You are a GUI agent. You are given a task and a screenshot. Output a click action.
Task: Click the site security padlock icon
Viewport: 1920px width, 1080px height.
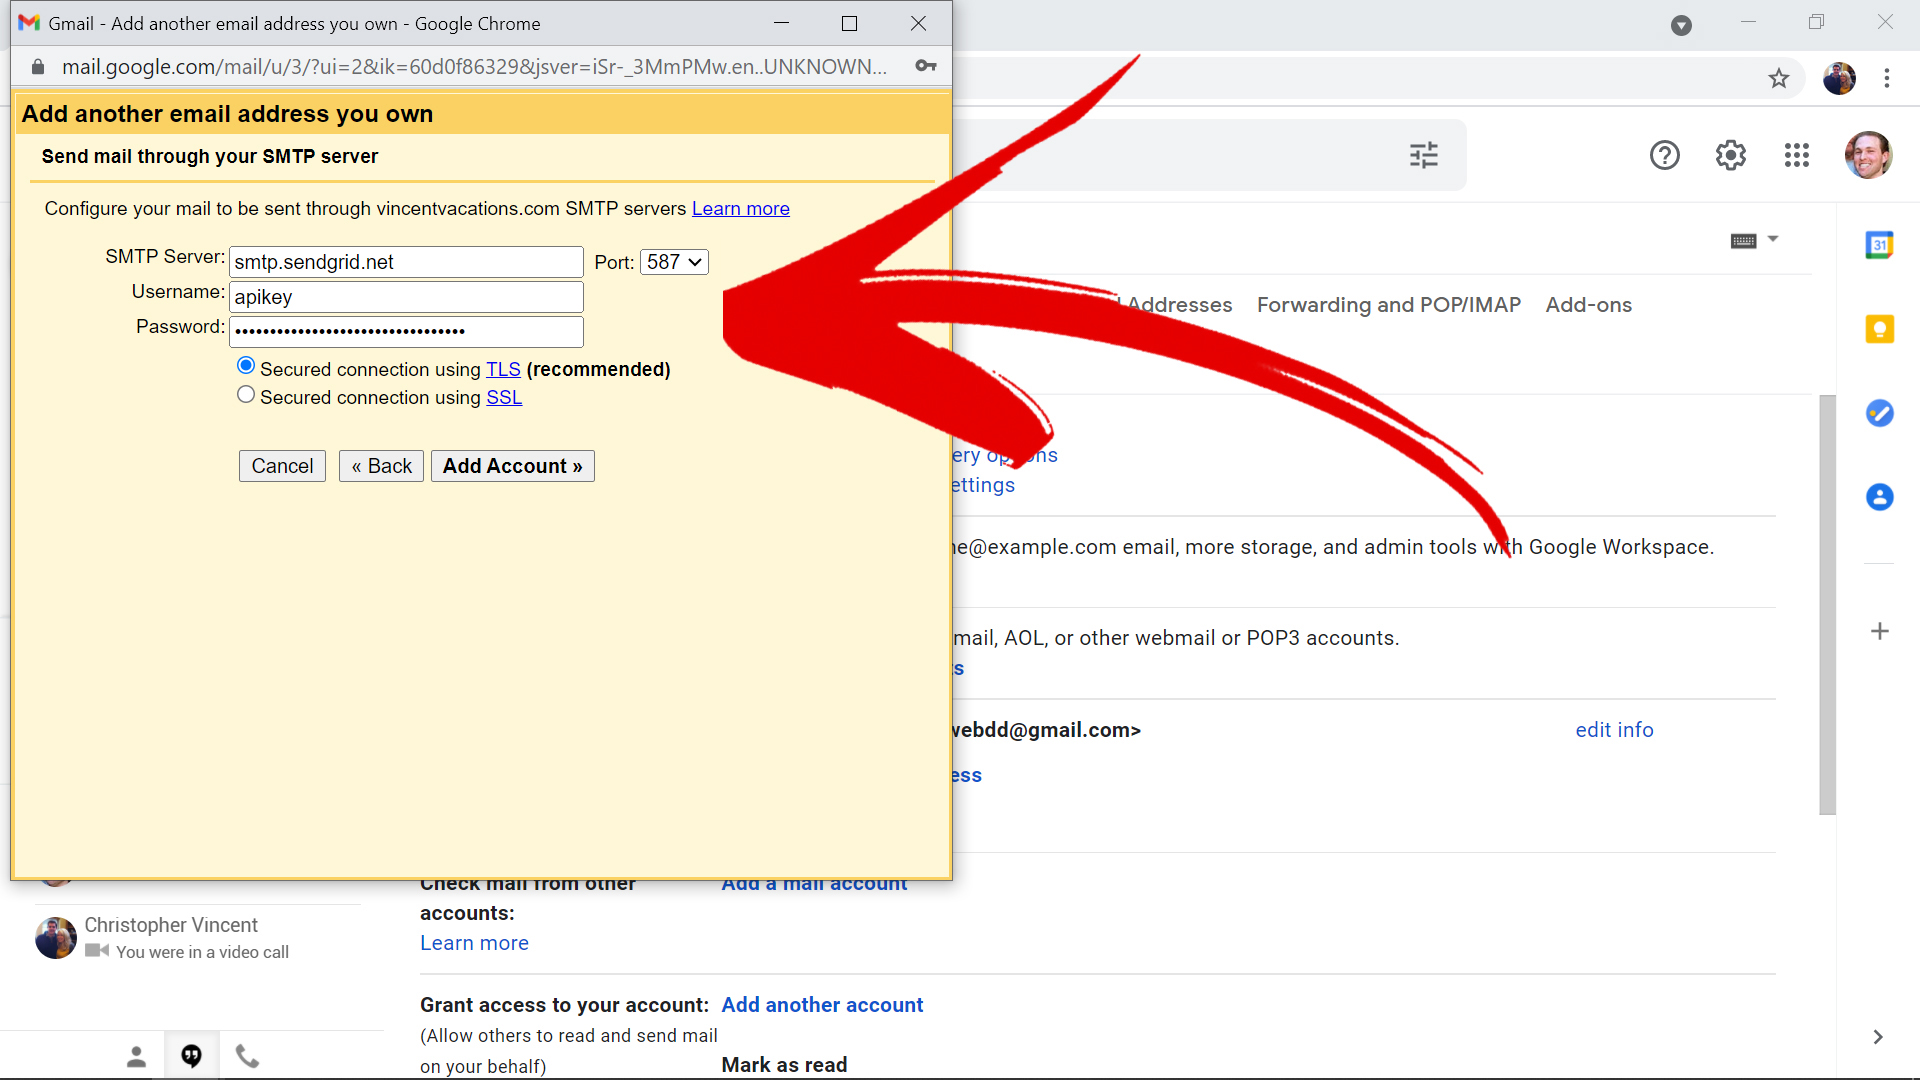(38, 67)
